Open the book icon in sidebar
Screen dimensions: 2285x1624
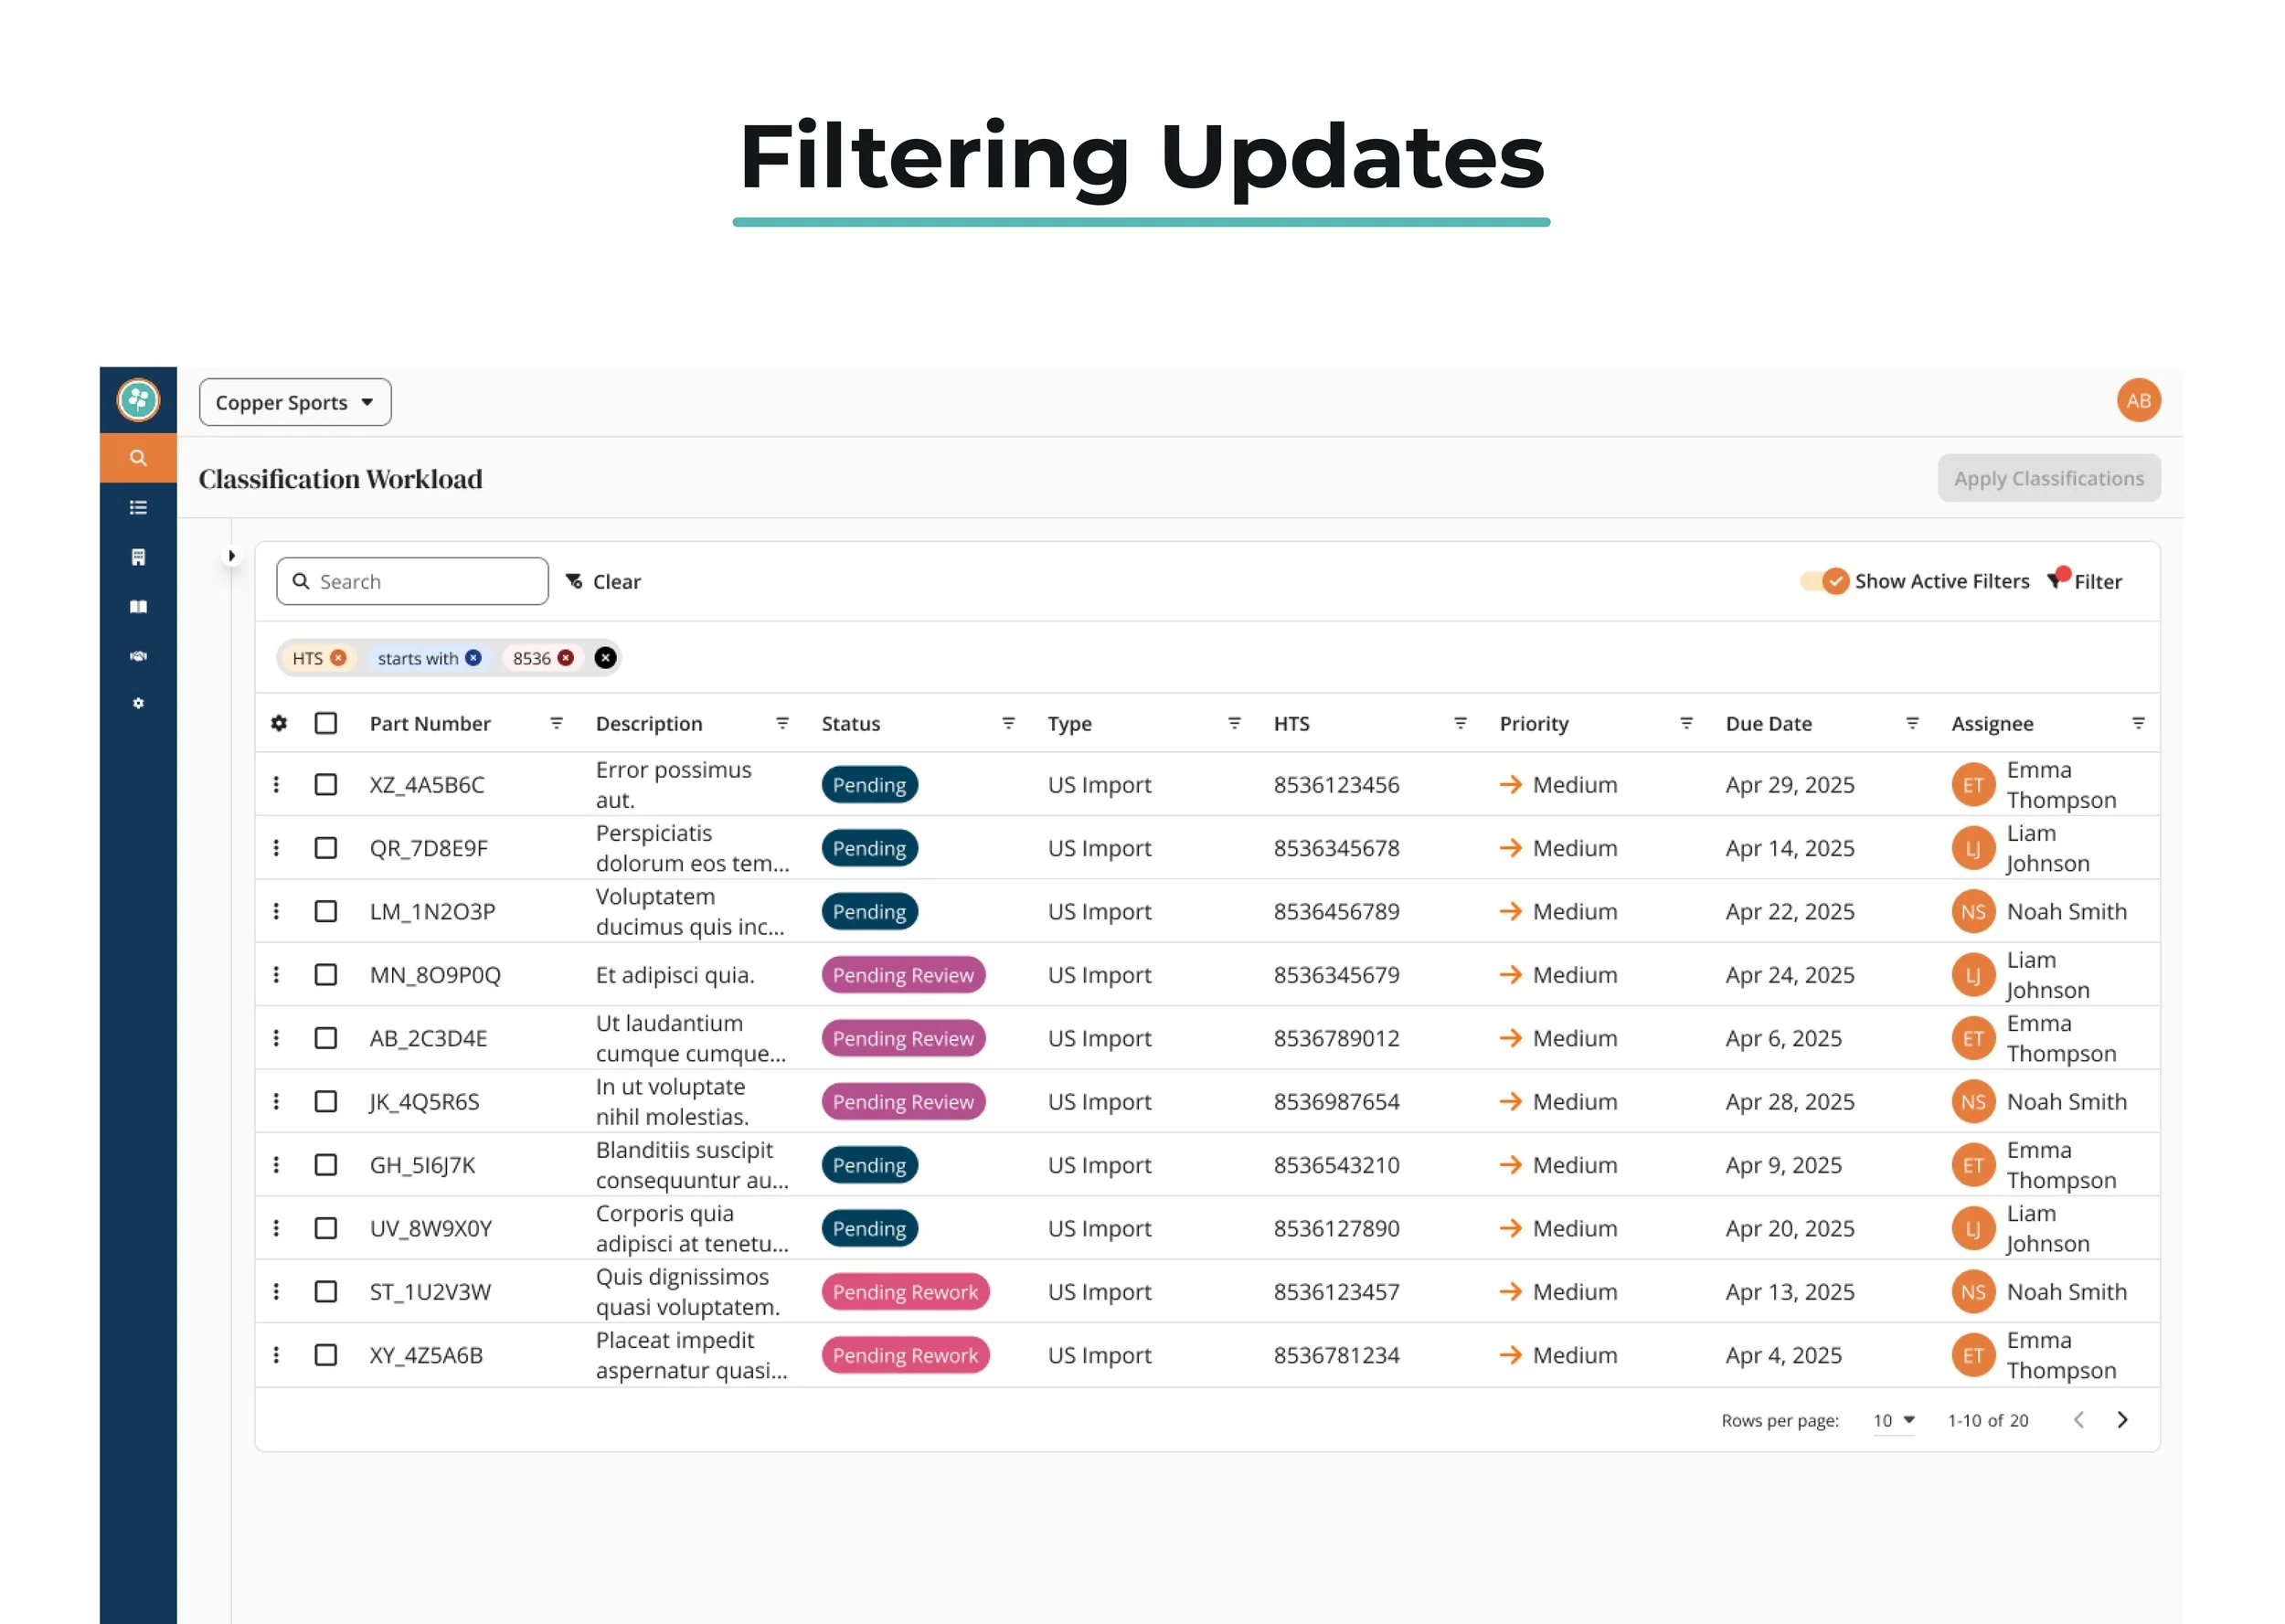[138, 607]
